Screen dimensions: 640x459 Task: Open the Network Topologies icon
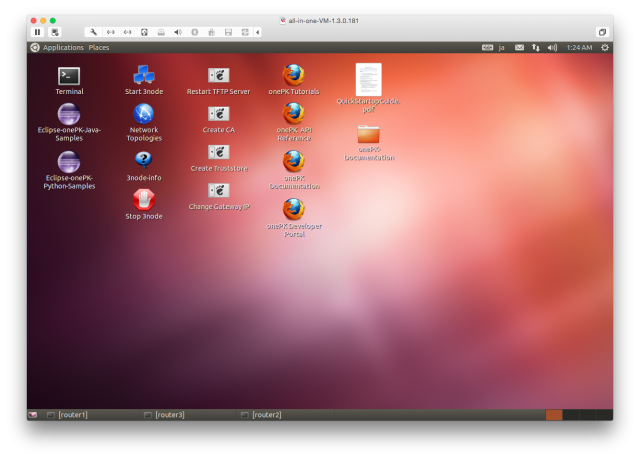(144, 114)
